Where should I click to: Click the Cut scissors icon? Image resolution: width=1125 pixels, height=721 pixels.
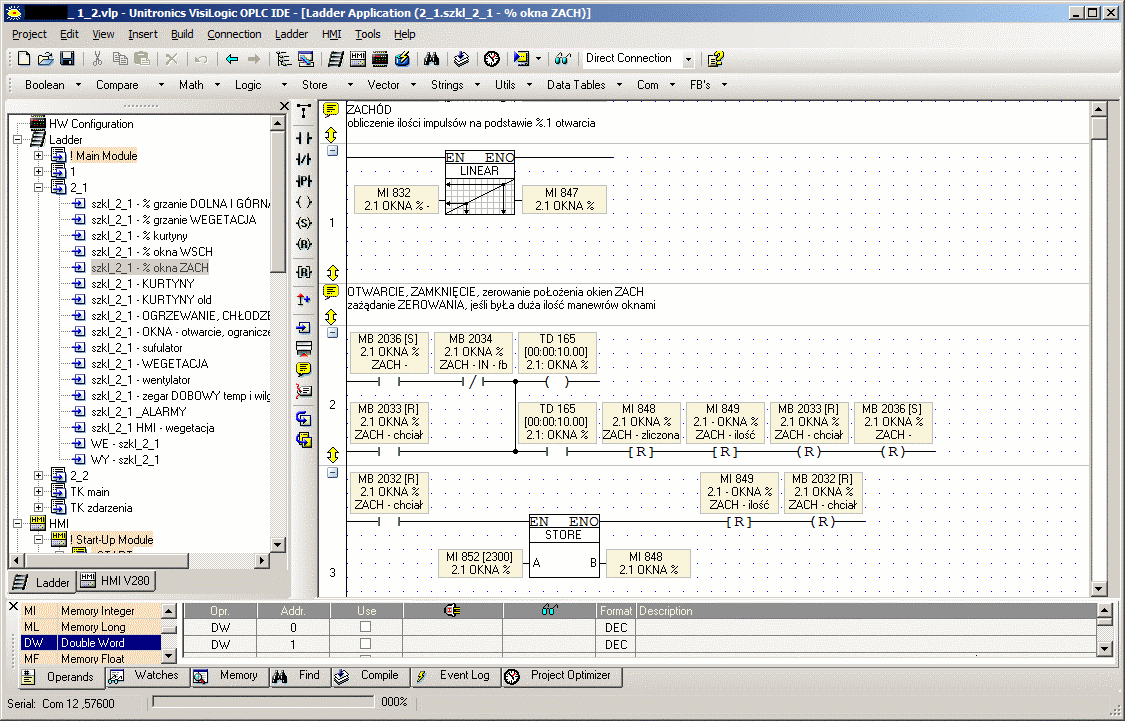(98, 59)
